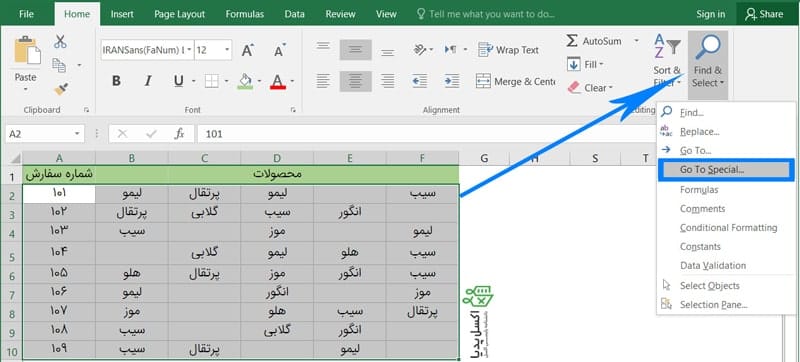
Task: Toggle Middle Align button
Action: 356,50
